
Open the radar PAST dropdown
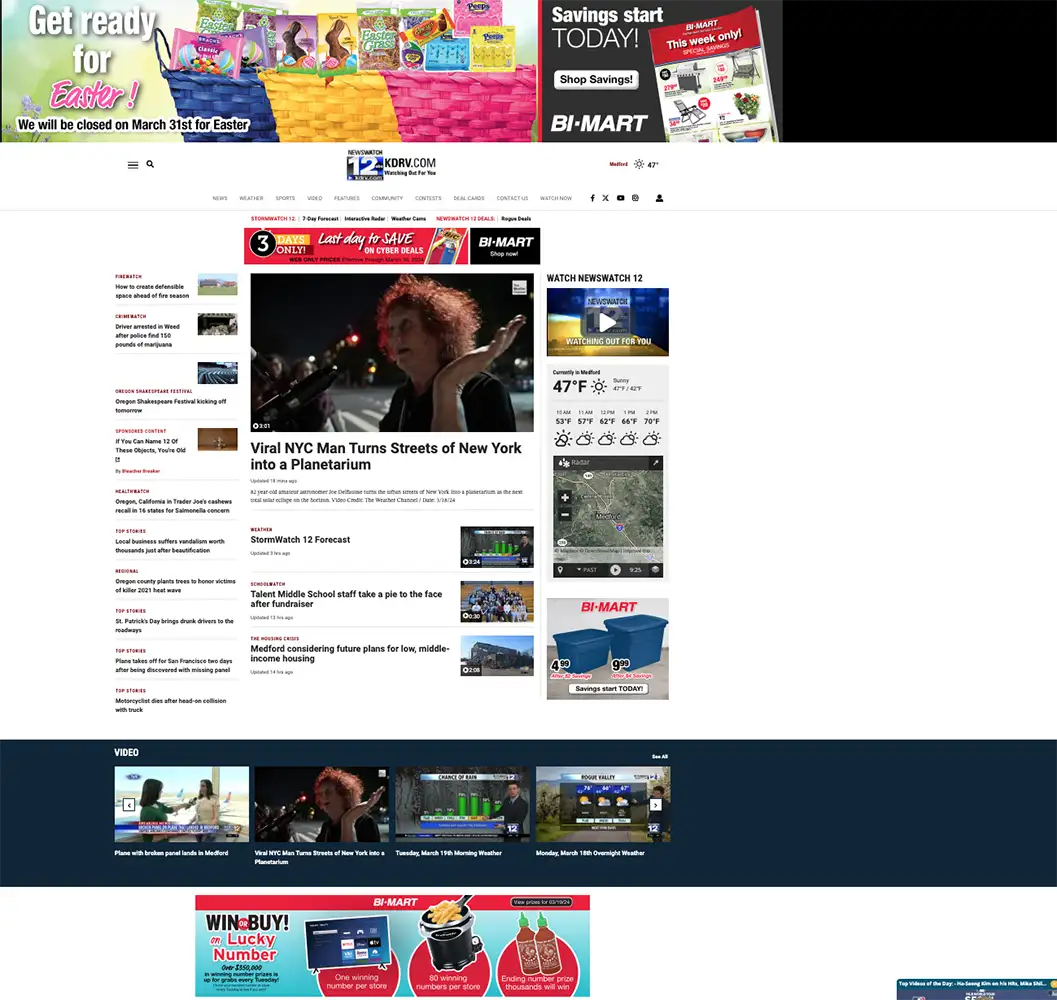tap(586, 570)
